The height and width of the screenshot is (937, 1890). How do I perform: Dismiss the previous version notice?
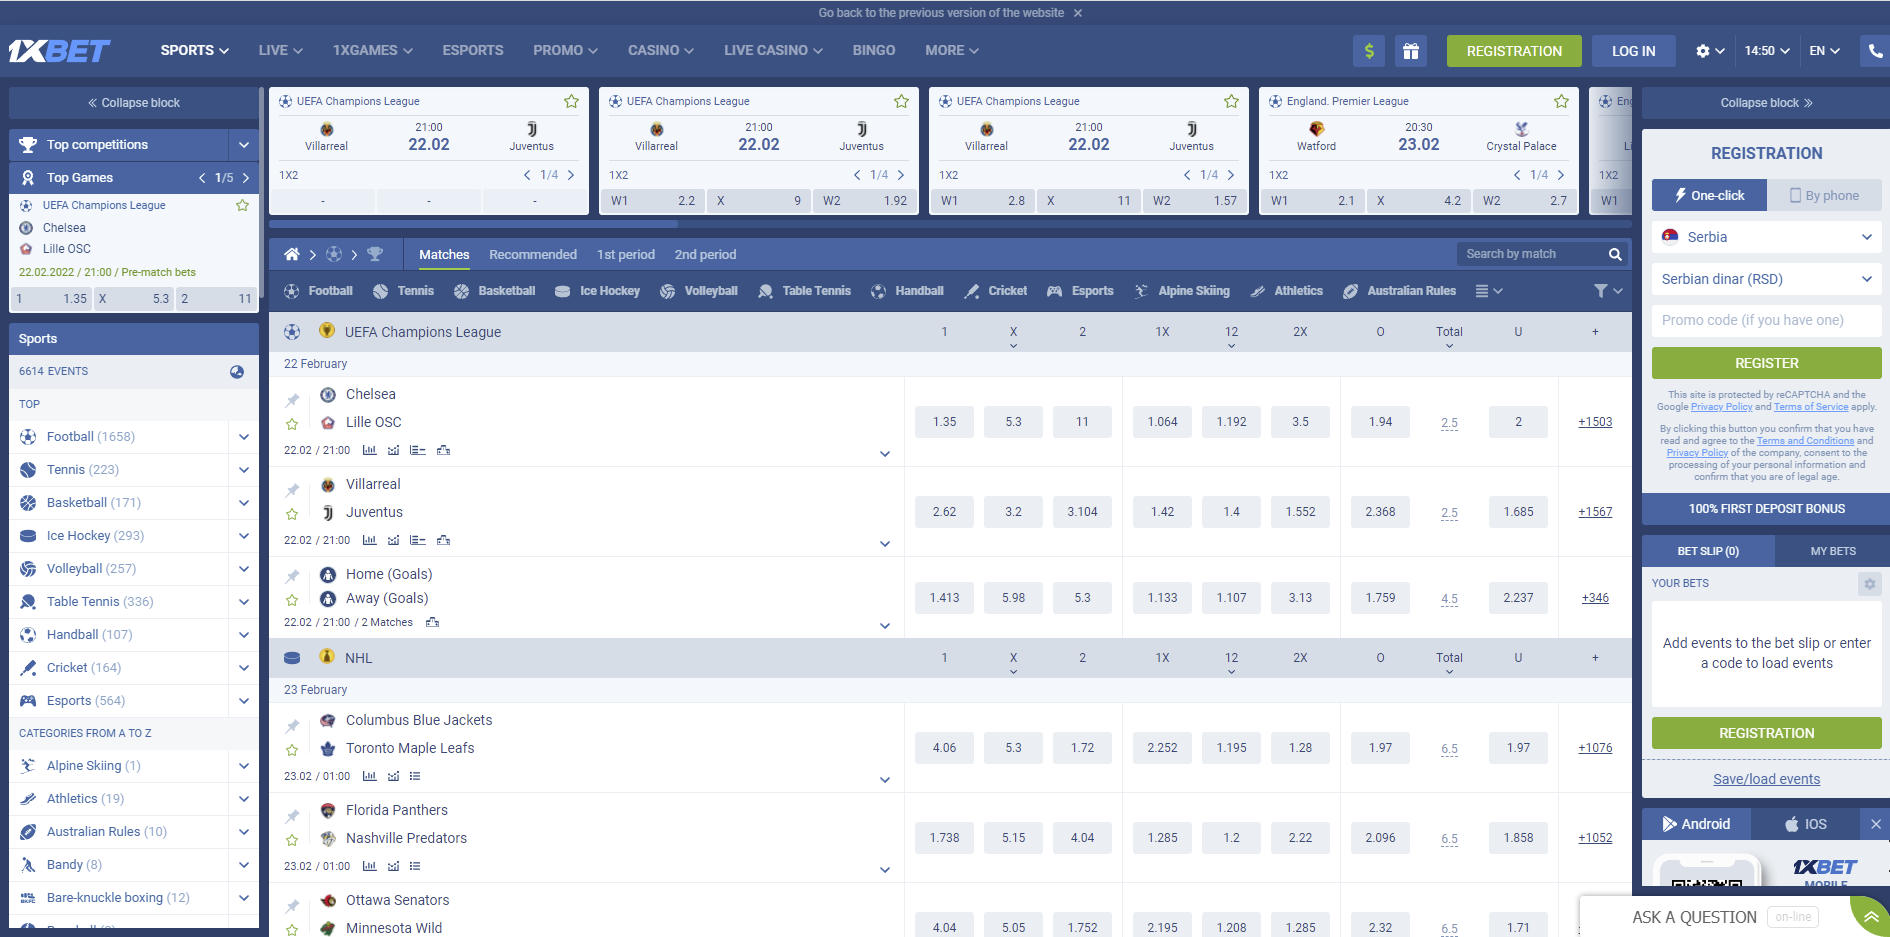point(1078,13)
